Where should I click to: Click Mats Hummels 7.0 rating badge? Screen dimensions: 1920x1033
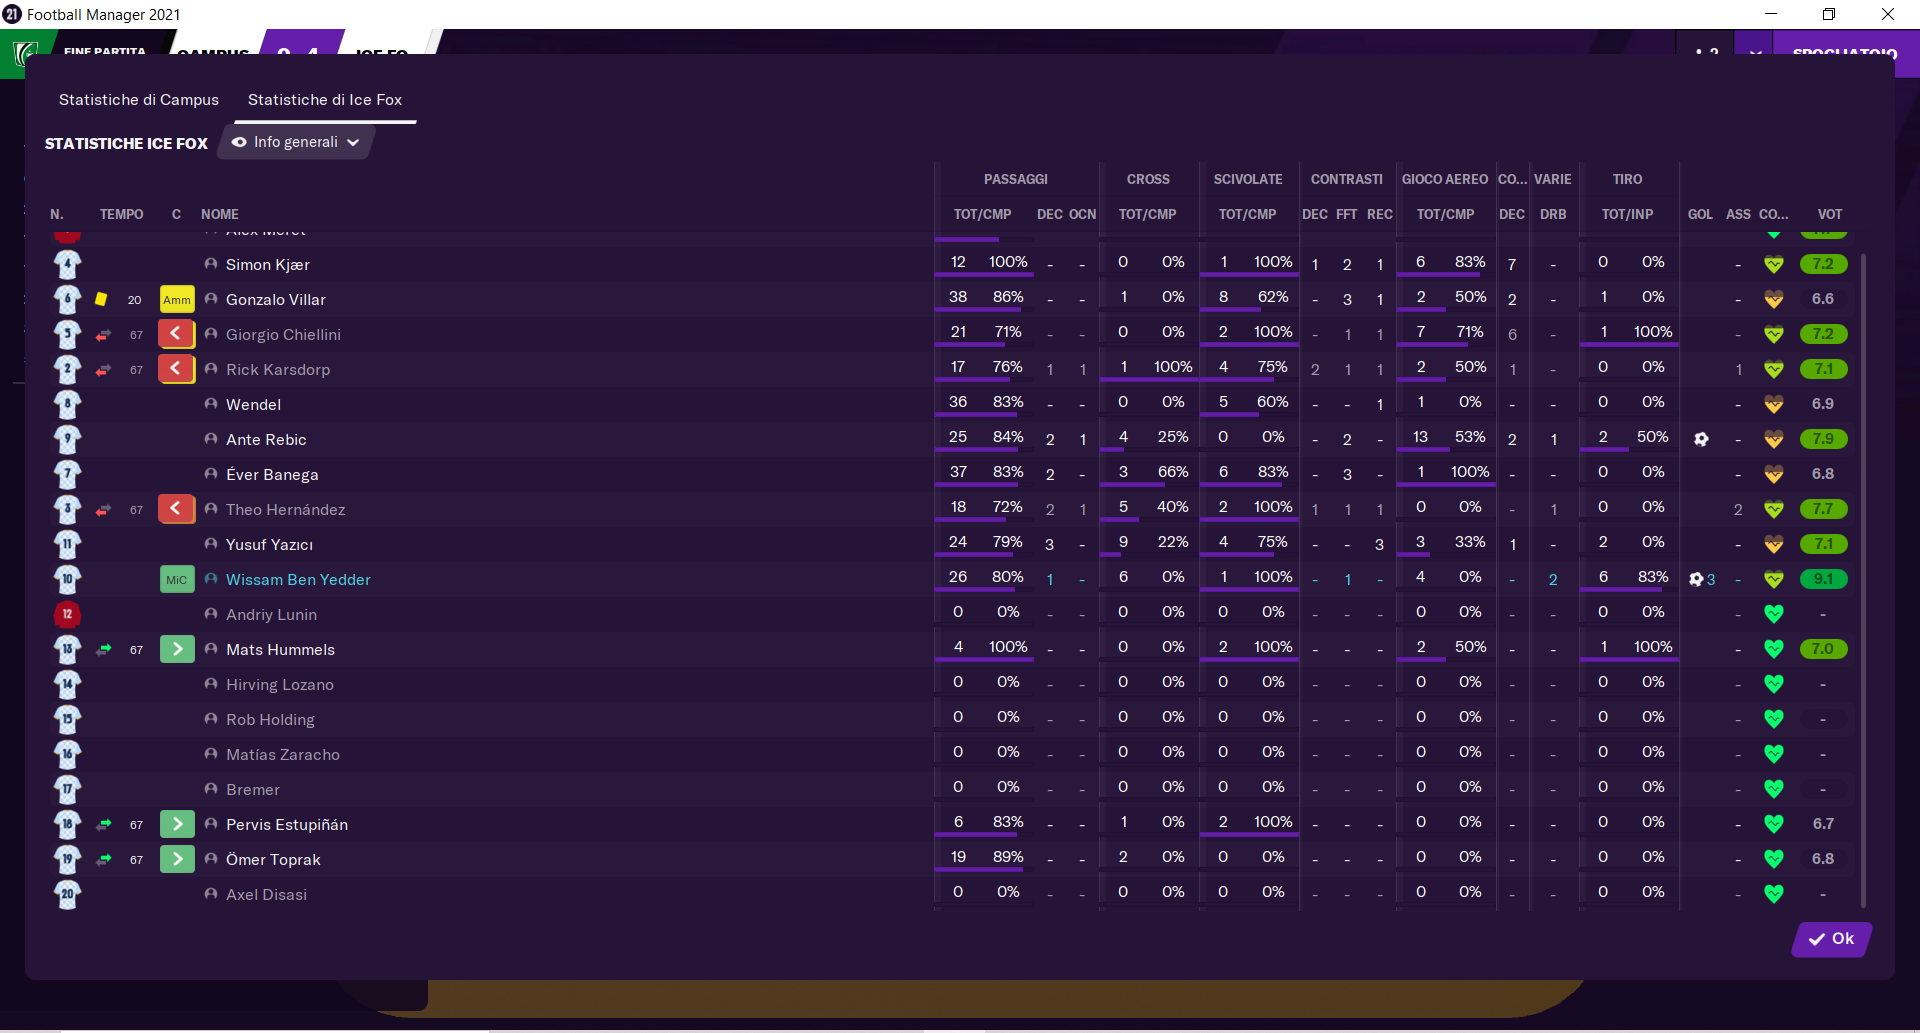(1823, 649)
